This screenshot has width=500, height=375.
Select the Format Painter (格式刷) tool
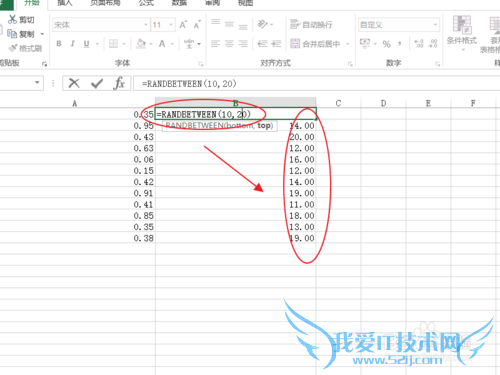click(25, 48)
